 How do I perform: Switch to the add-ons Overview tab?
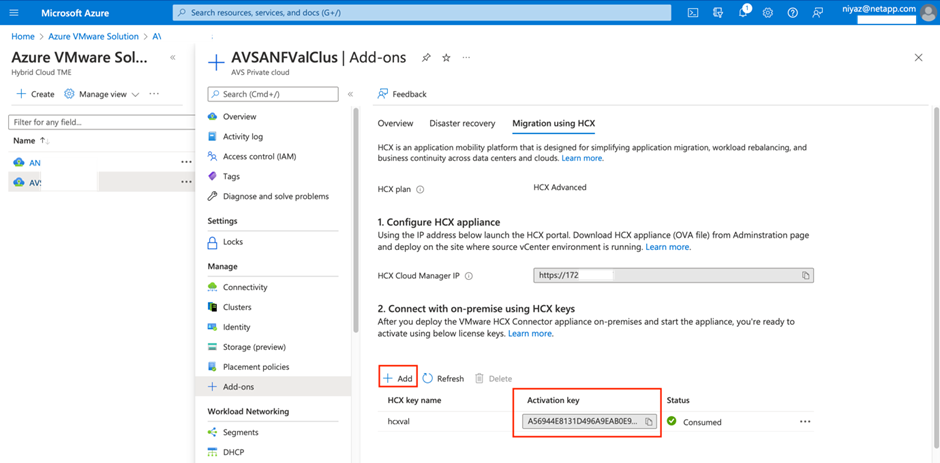(x=395, y=124)
